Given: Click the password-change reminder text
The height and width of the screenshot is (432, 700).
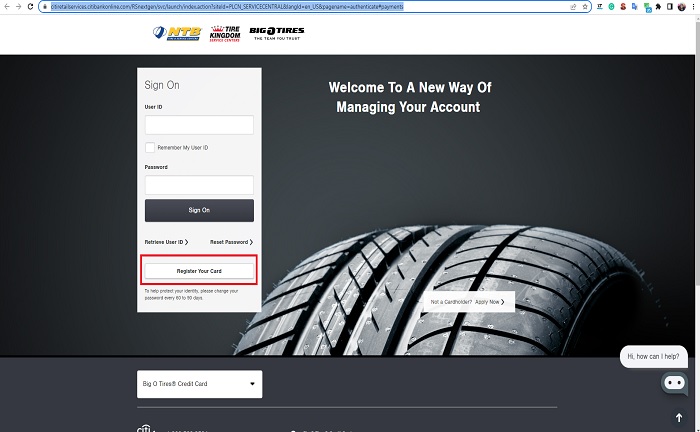Looking at the screenshot, I should (191, 294).
